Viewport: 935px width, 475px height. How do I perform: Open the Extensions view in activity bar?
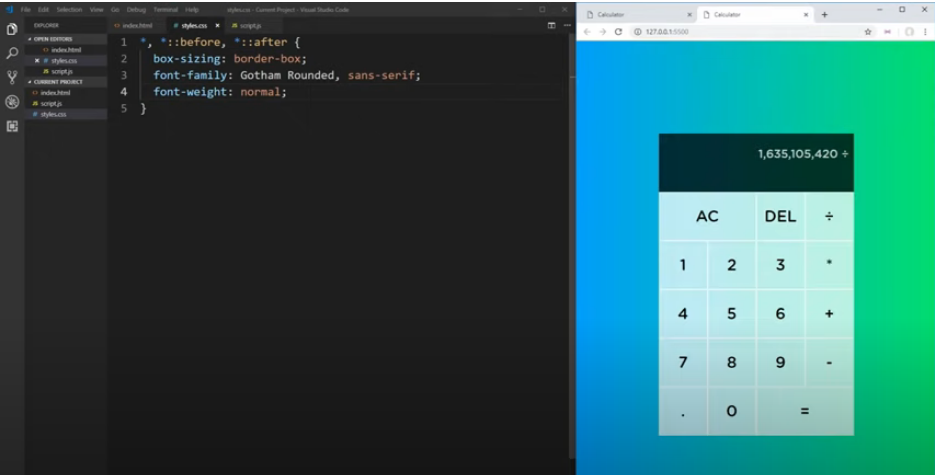tap(12, 126)
